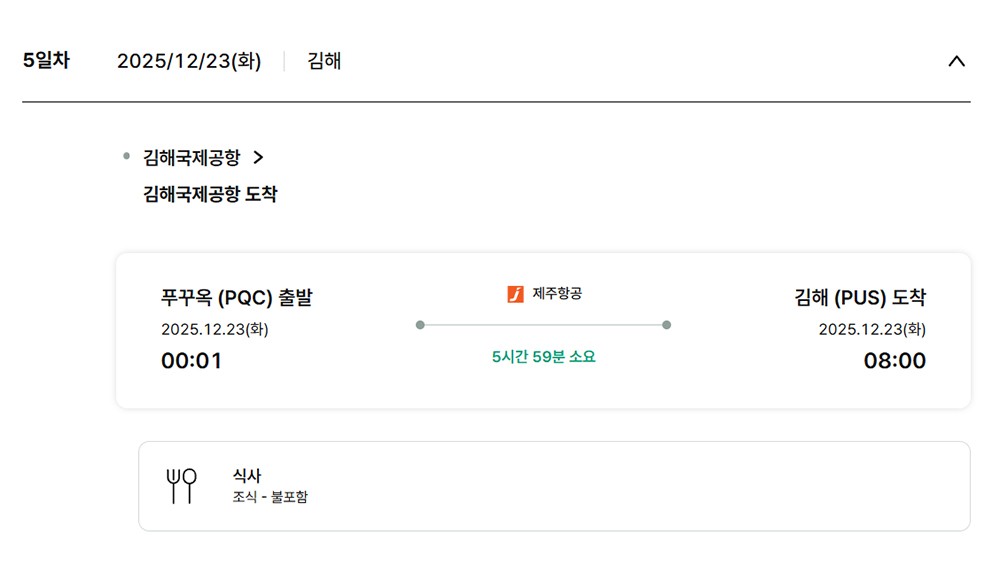1000x574 pixels.
Task: Click the 식사 meal heading
Action: point(246,476)
